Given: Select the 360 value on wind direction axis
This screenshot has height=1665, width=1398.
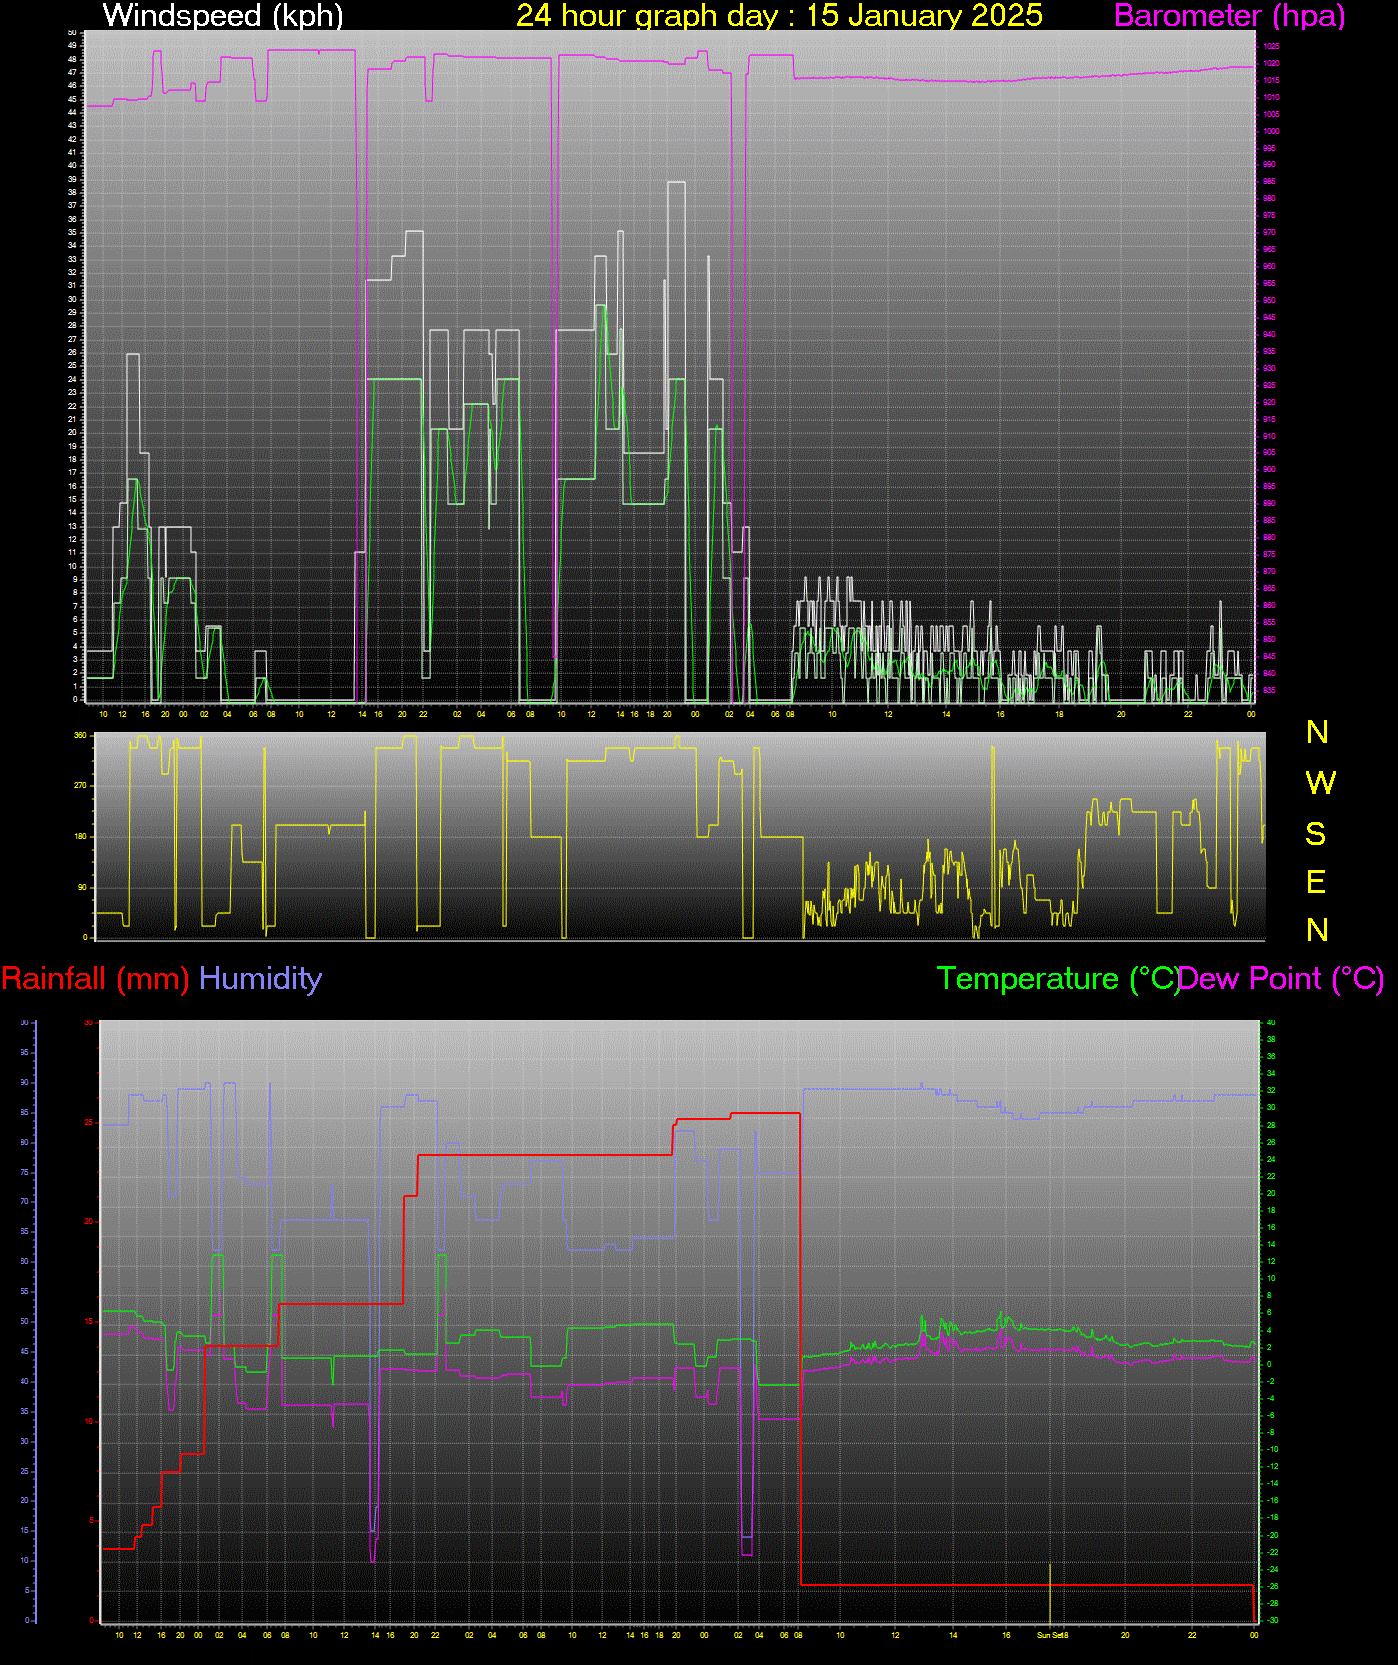Looking at the screenshot, I should click(x=81, y=735).
